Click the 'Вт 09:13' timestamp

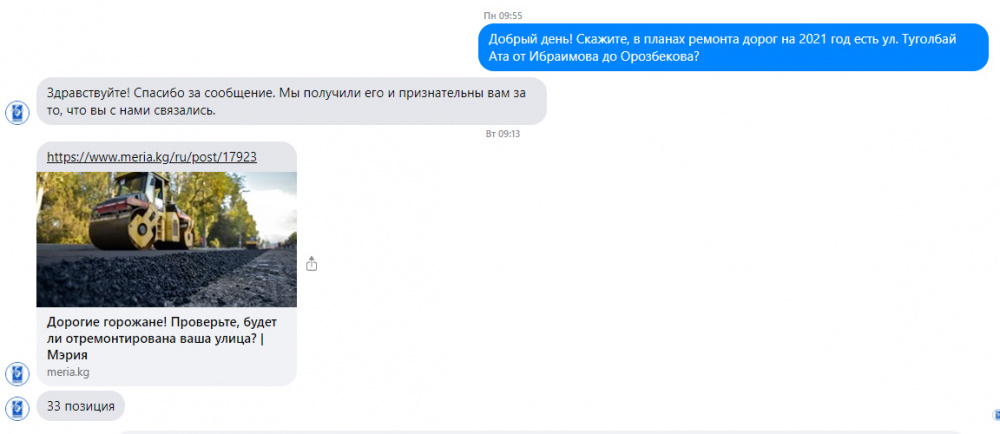(503, 134)
